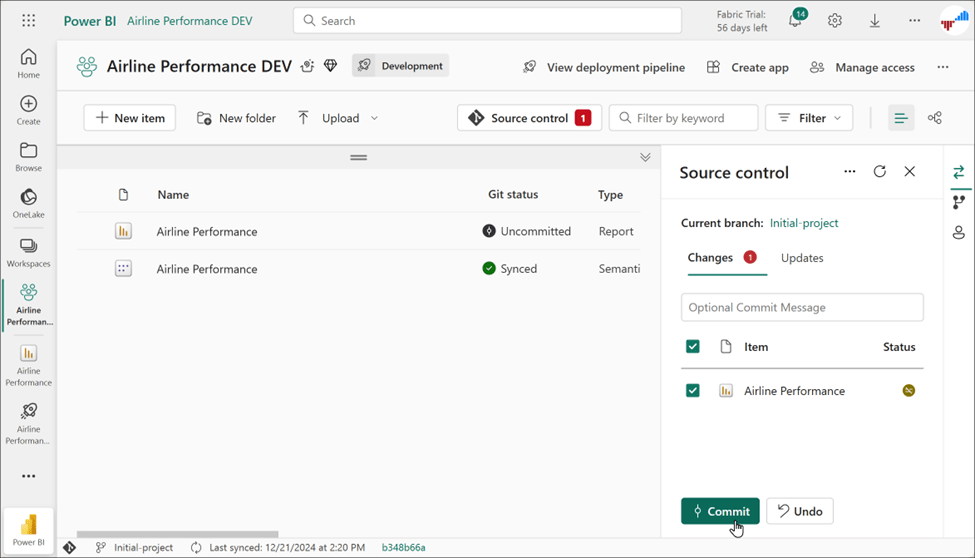Collapse the panel with the double chevron
This screenshot has height=558, width=975.
tap(645, 157)
